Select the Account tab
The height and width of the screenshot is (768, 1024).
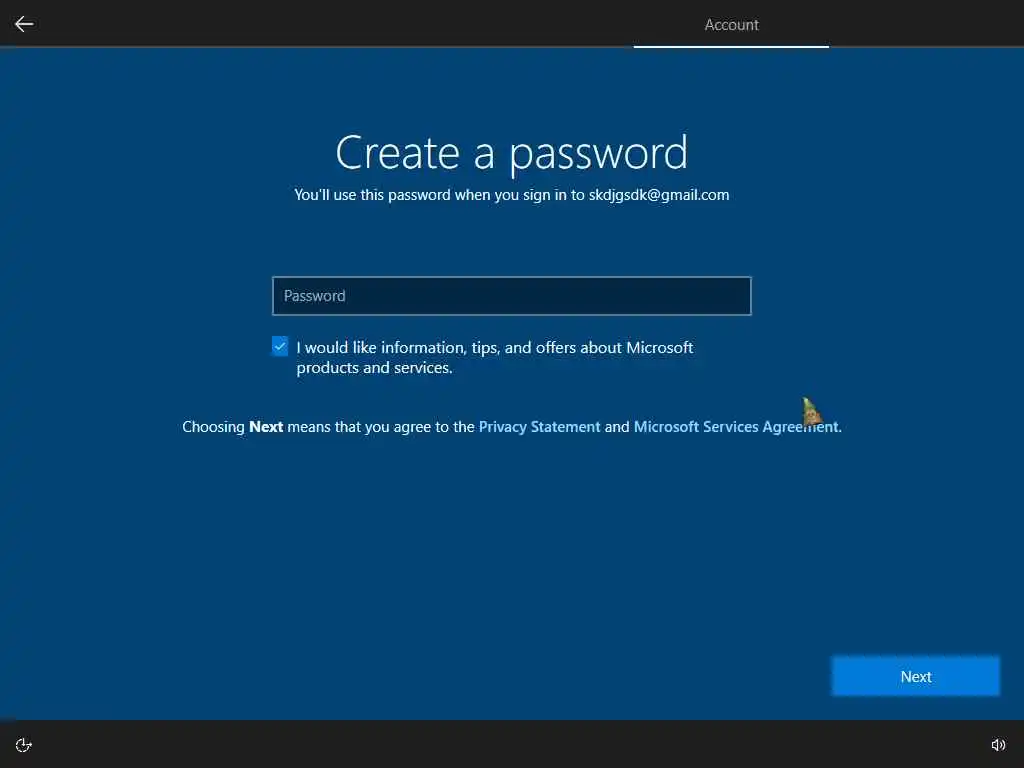[x=731, y=25]
